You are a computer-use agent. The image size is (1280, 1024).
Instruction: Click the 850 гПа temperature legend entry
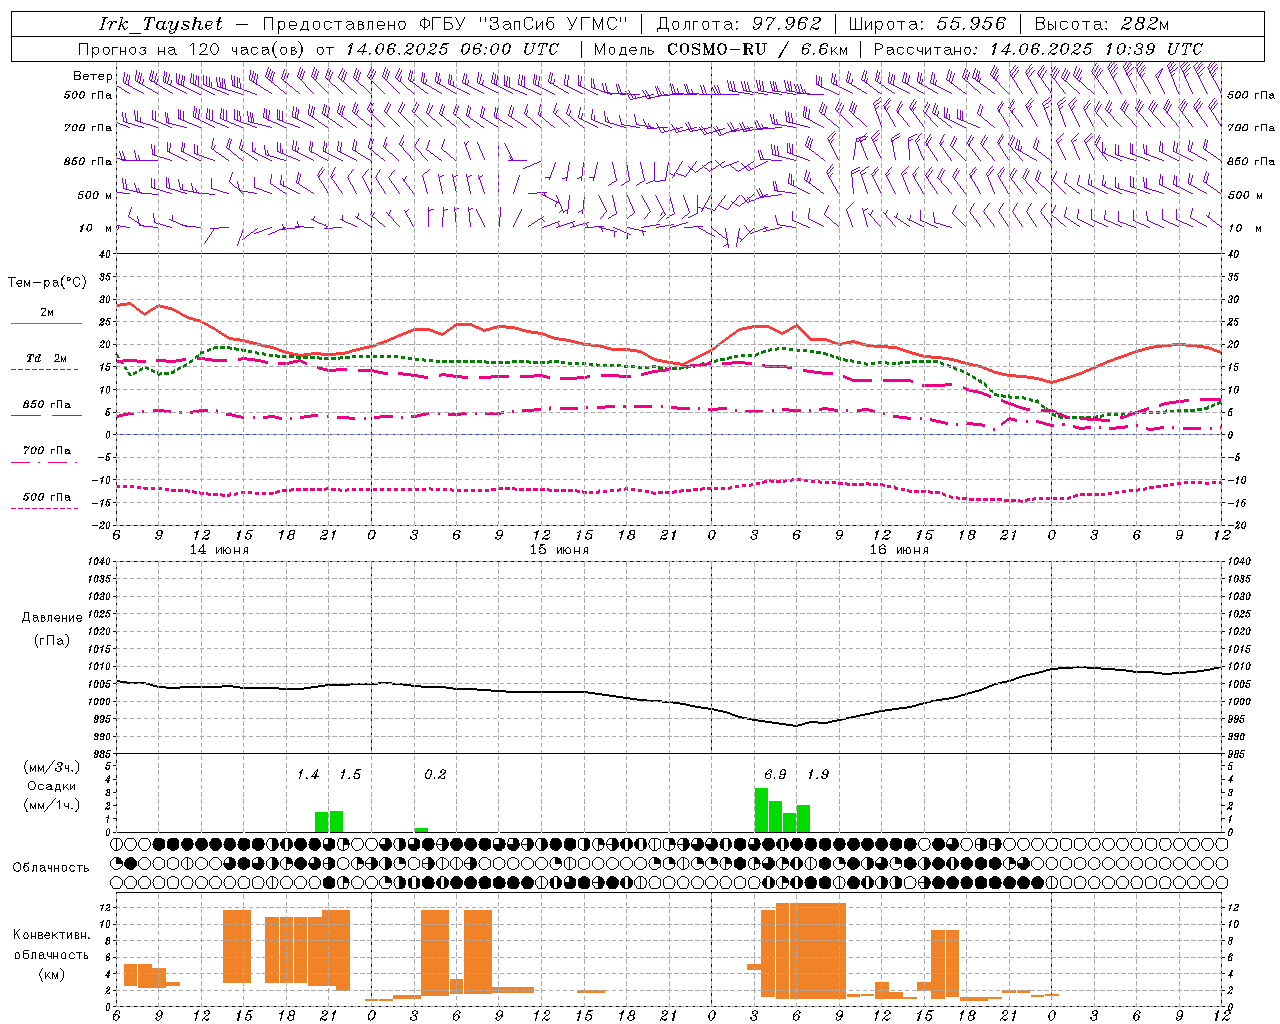click(46, 405)
